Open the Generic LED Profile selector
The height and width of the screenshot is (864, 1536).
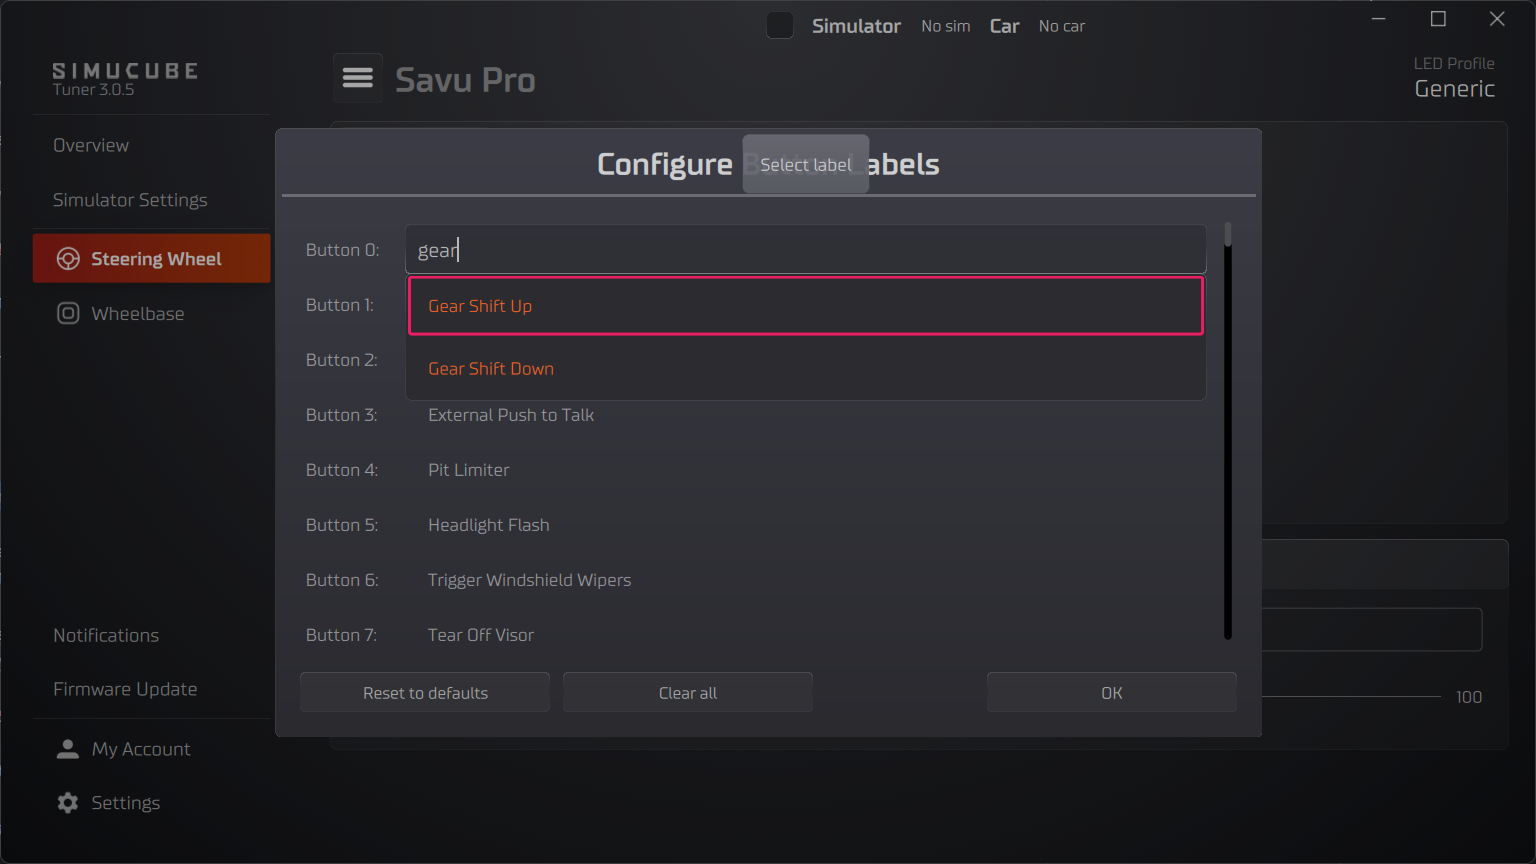click(x=1454, y=88)
